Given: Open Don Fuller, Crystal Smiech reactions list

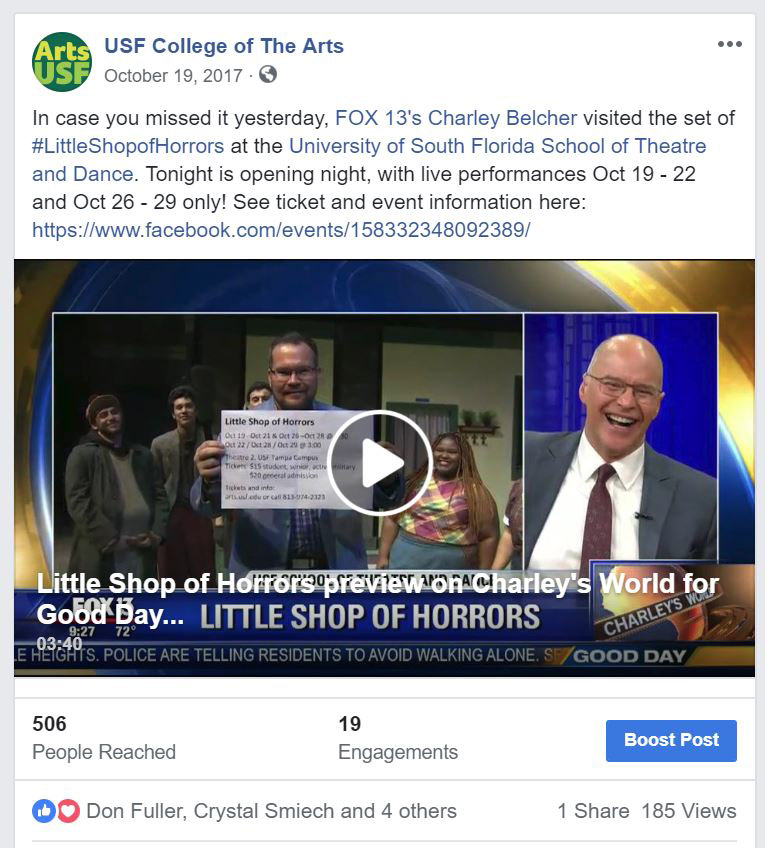Looking at the screenshot, I should coord(271,811).
